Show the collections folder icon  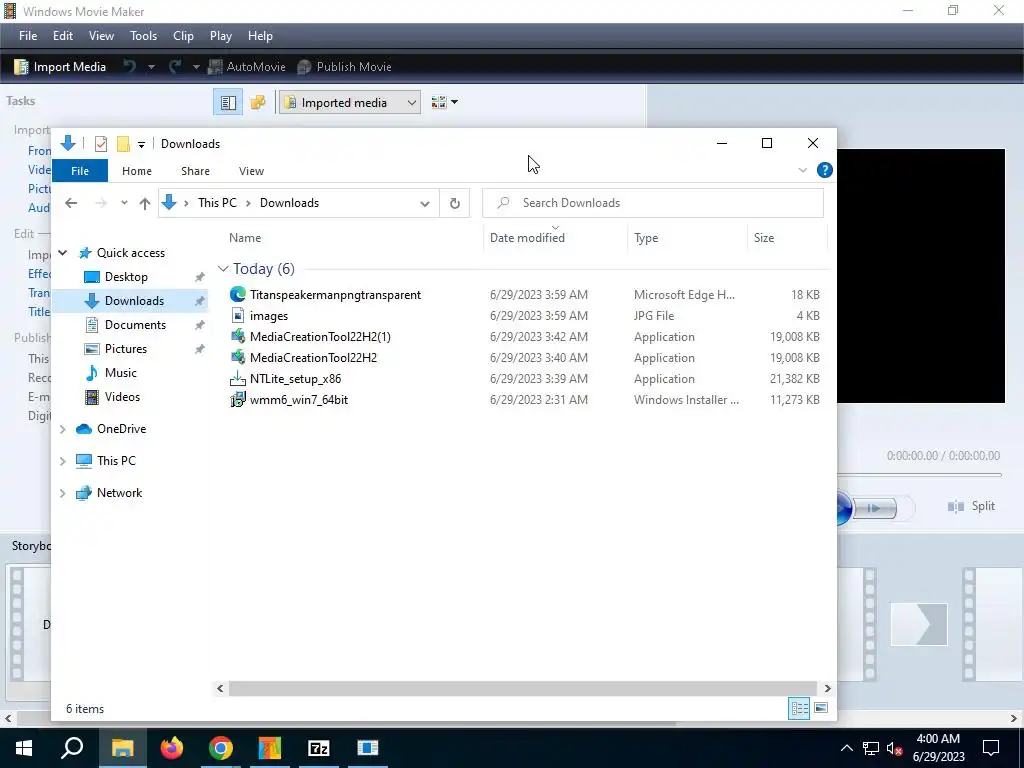[x=258, y=103]
